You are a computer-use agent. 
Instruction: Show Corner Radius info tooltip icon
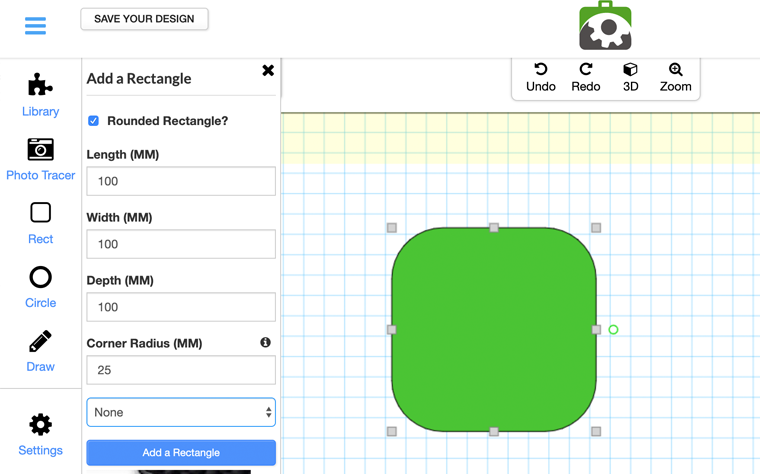click(x=265, y=342)
